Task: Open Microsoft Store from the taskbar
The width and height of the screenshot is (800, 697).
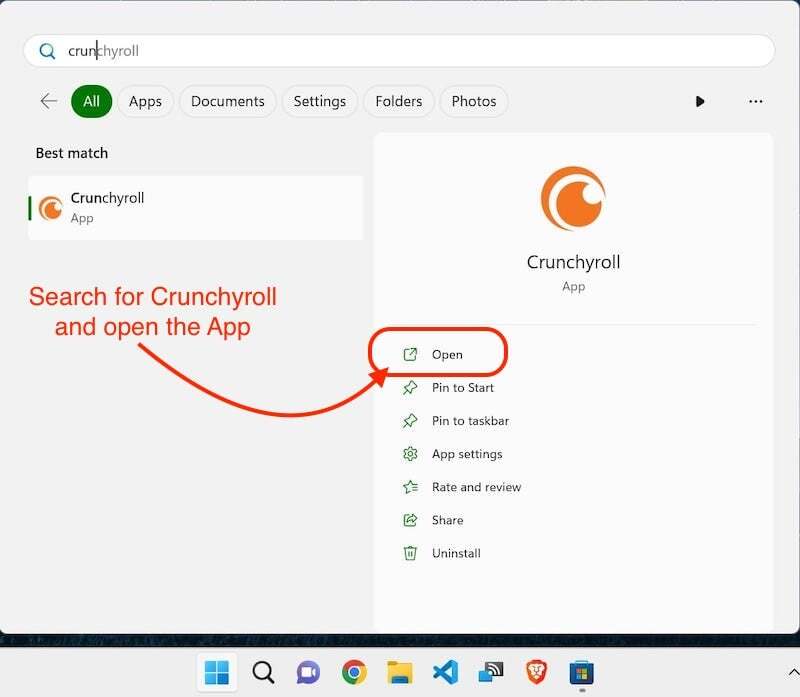Action: point(582,673)
